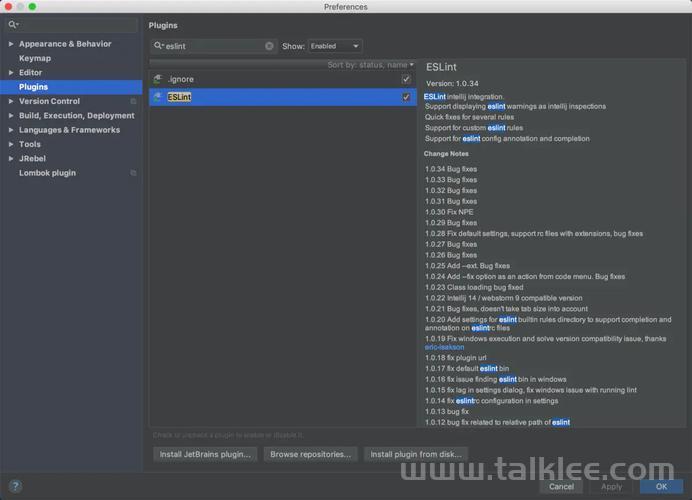This screenshot has width=692, height=500.
Task: Click Install plugin from disk button
Action: 415,454
